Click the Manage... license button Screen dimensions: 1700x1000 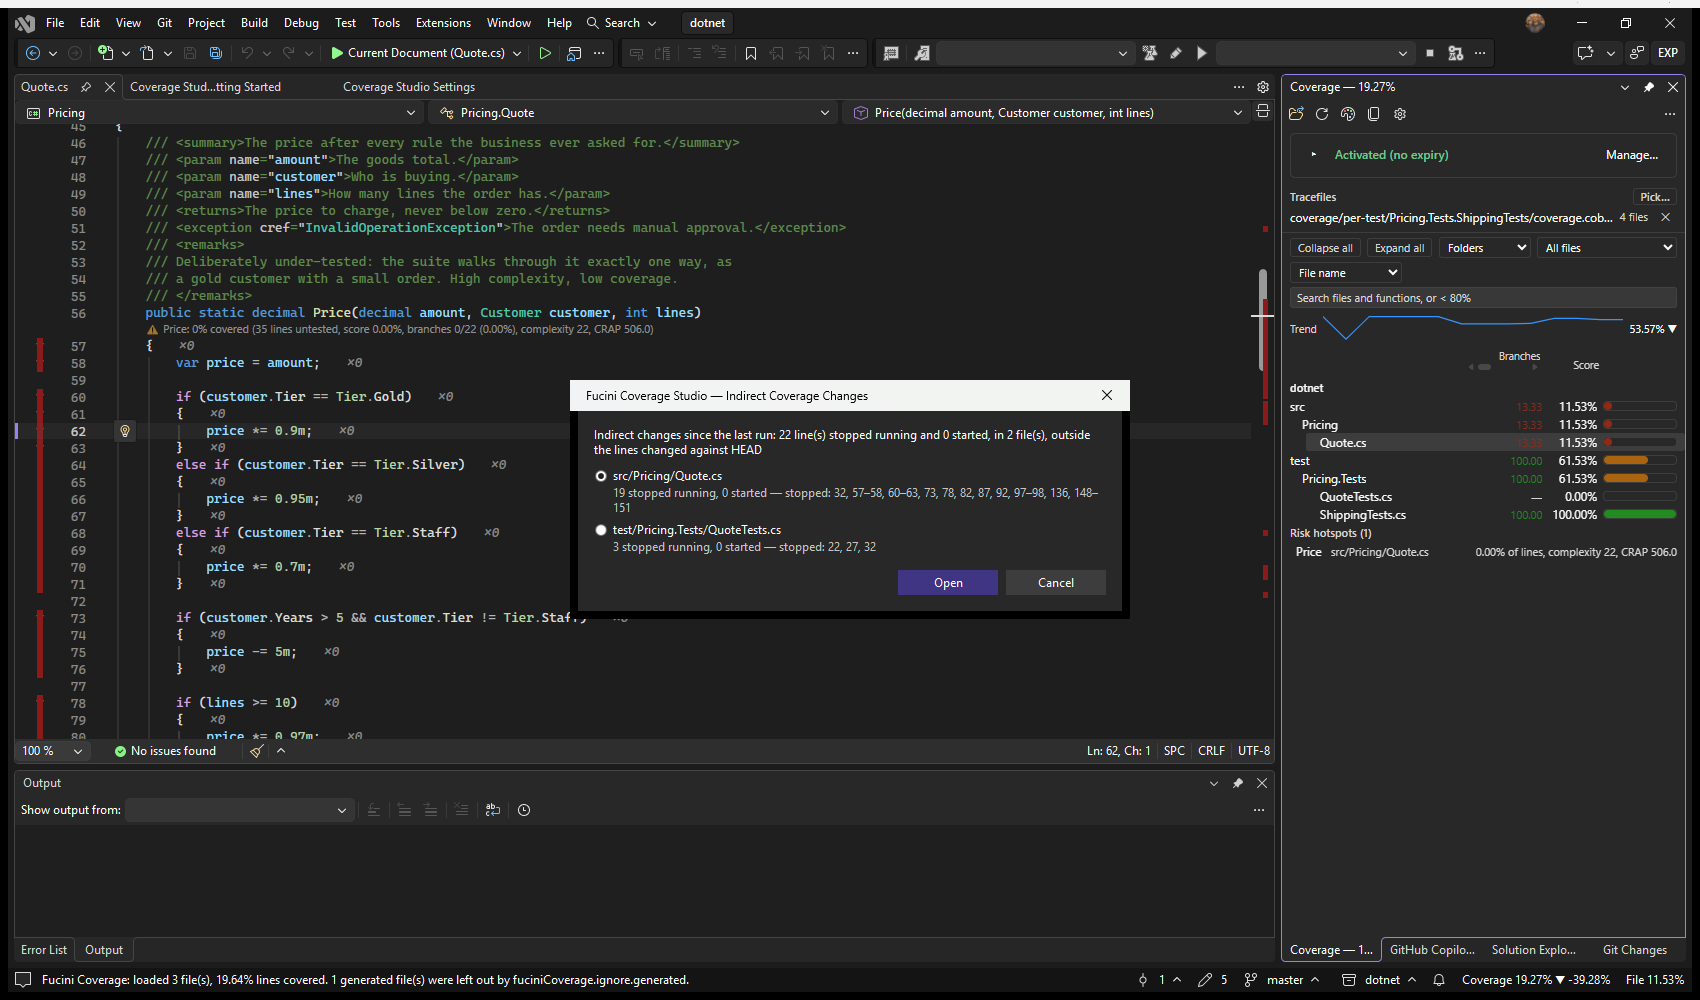tap(1632, 155)
